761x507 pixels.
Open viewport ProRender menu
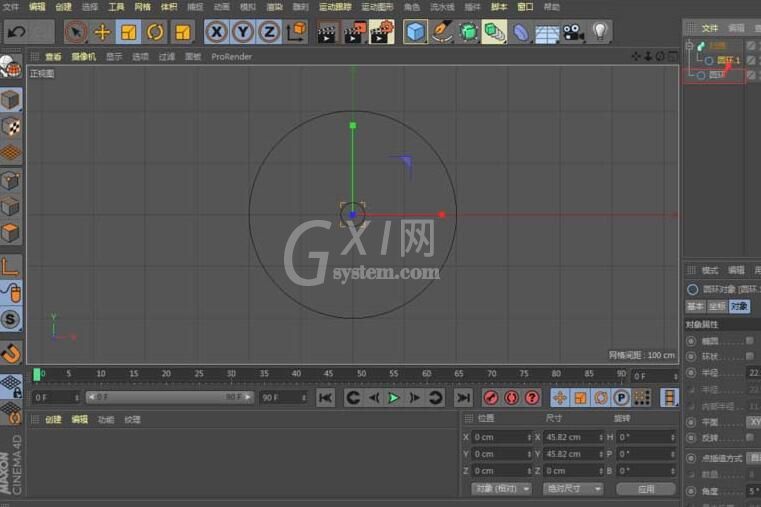(232, 57)
